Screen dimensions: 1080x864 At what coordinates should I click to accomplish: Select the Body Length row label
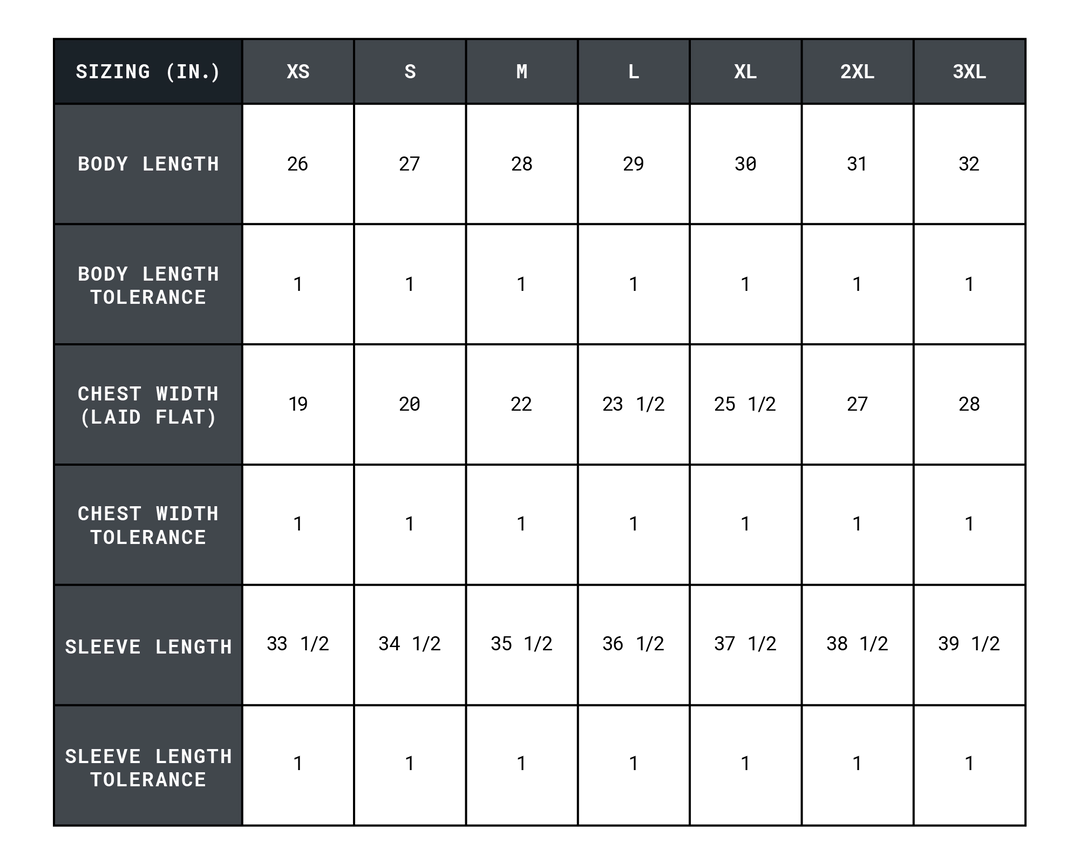(x=148, y=164)
